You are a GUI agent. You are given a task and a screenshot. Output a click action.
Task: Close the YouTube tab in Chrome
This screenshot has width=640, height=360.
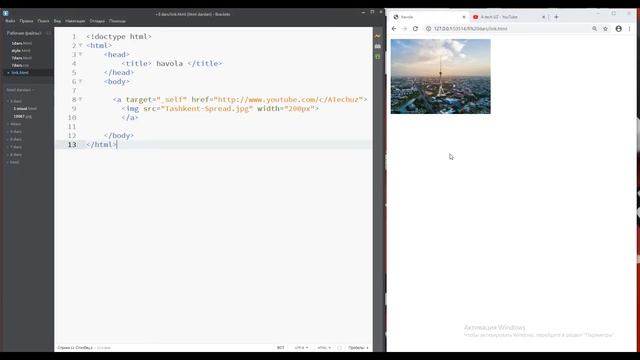coord(543,17)
